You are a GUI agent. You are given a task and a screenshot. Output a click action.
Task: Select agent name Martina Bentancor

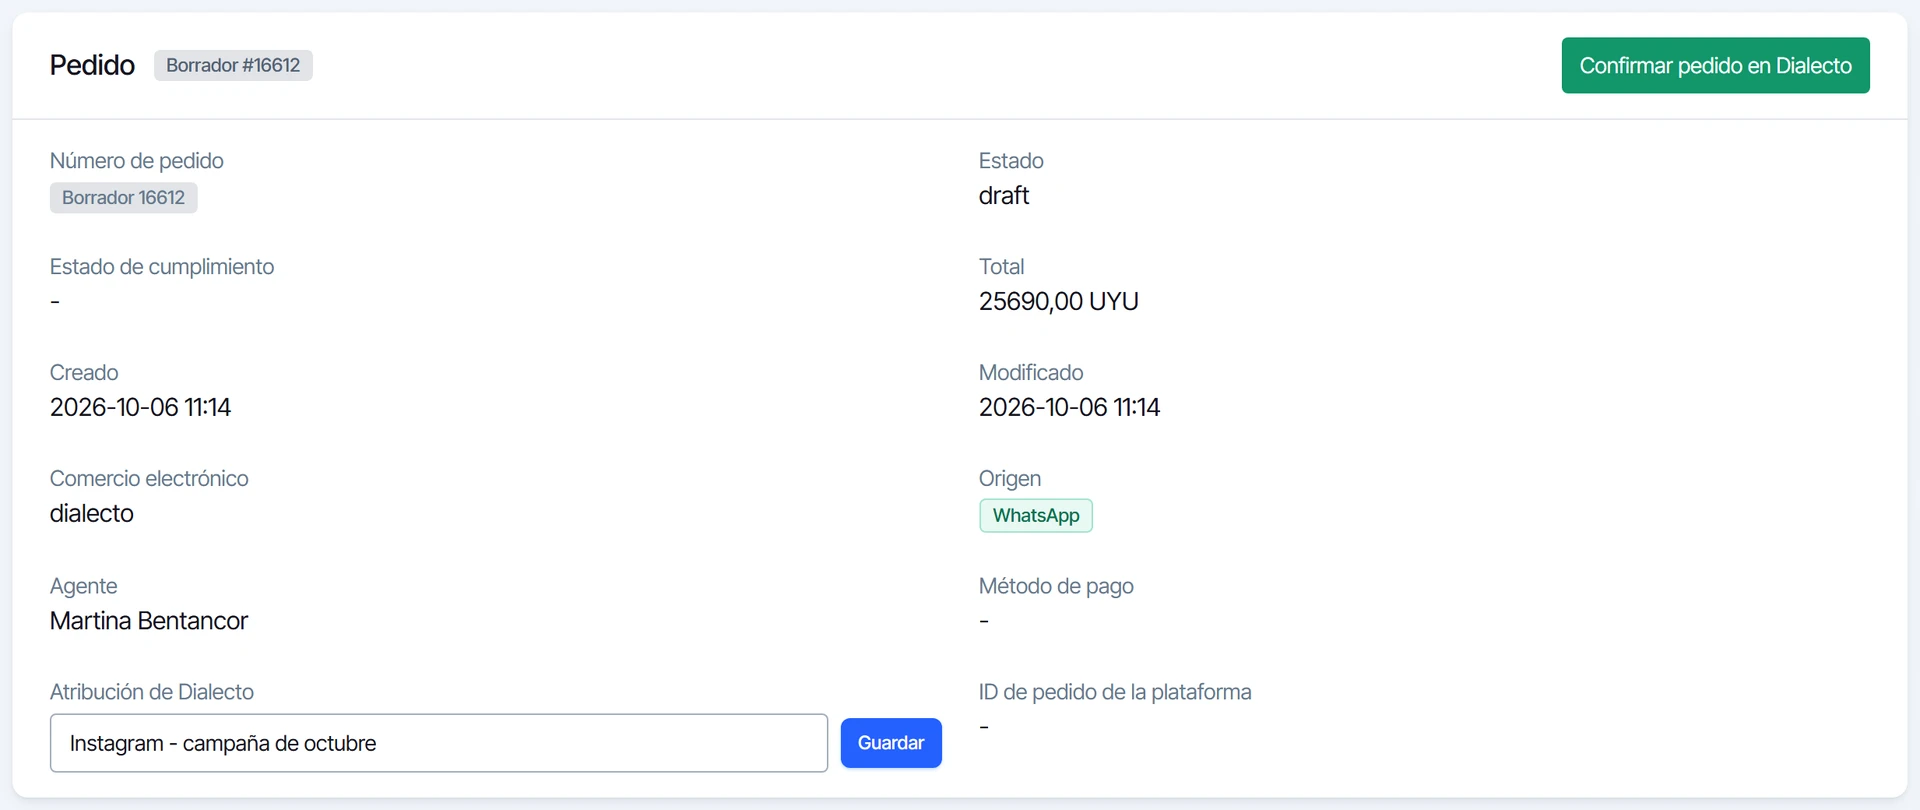point(149,621)
